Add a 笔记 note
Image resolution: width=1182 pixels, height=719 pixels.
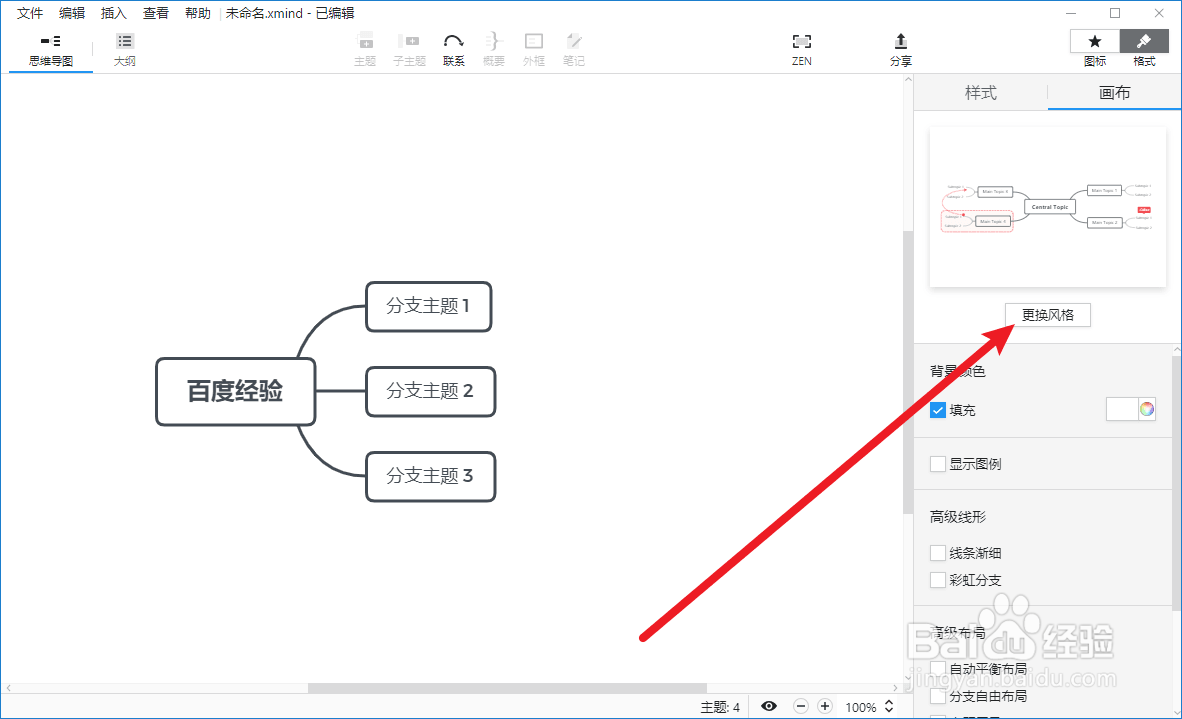(x=574, y=50)
